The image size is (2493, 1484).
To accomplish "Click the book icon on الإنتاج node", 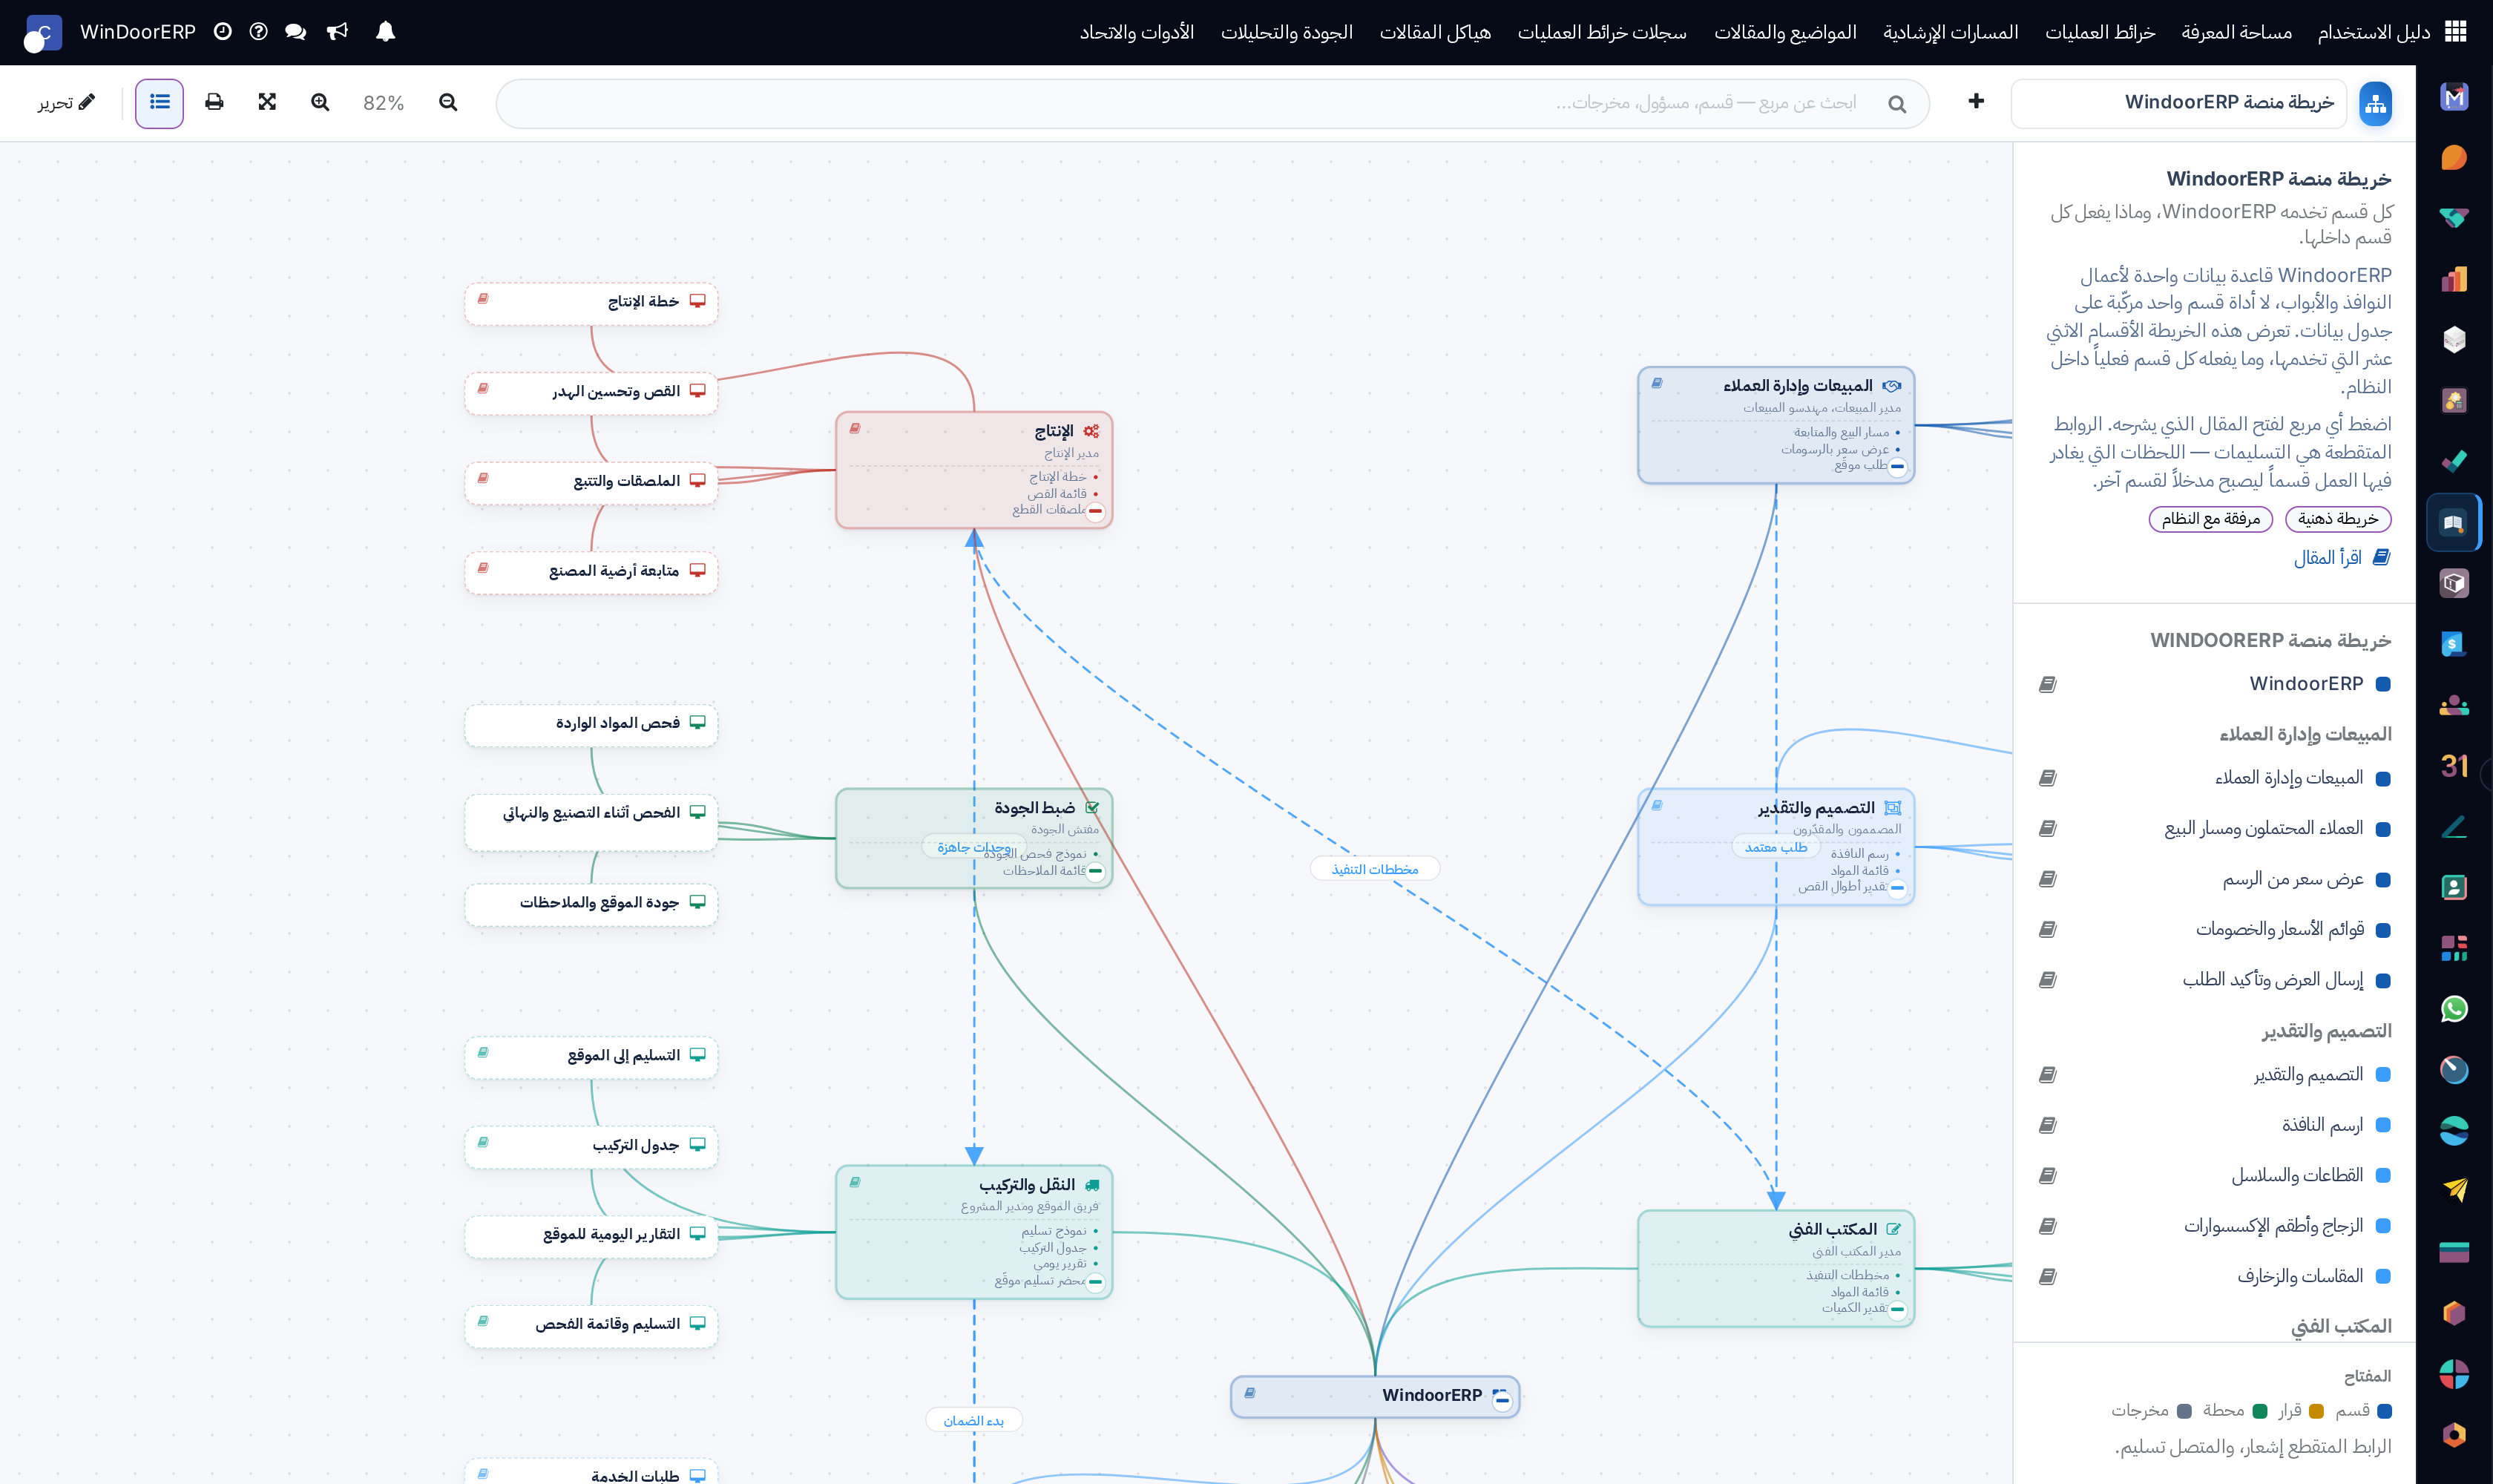I will click(x=855, y=428).
